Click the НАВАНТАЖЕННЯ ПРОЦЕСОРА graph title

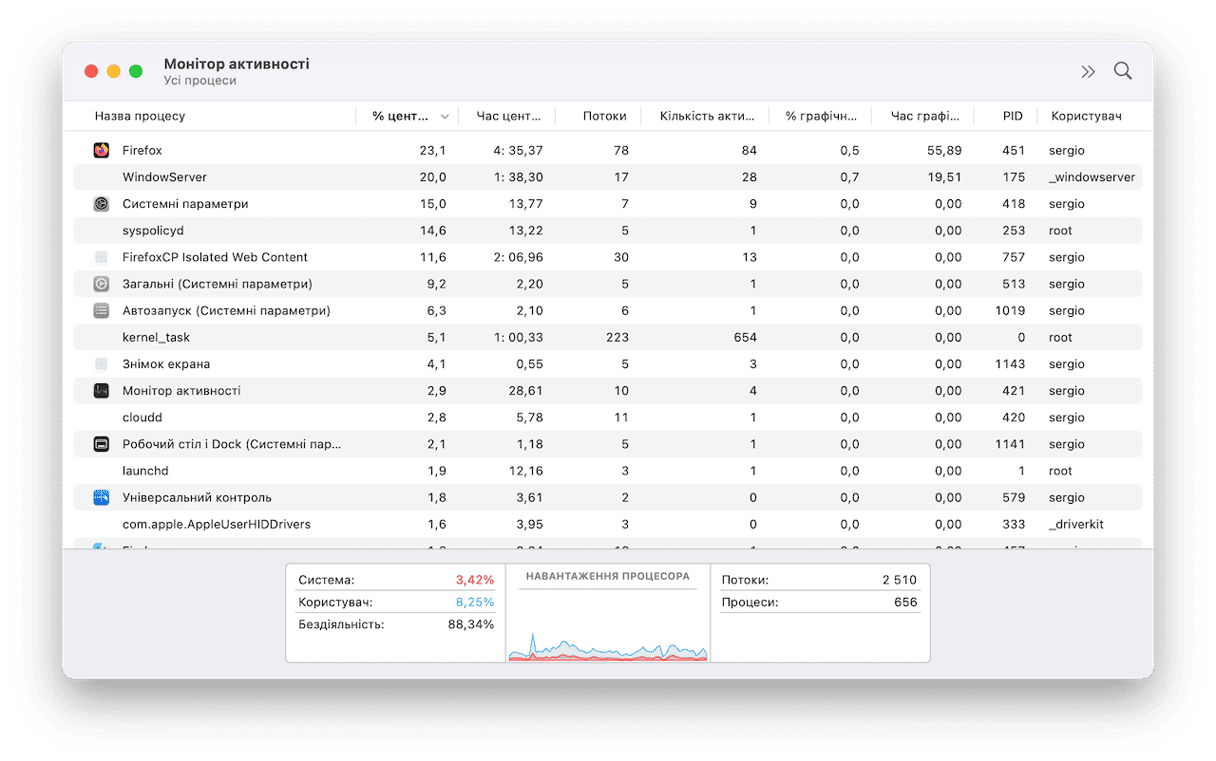(608, 577)
